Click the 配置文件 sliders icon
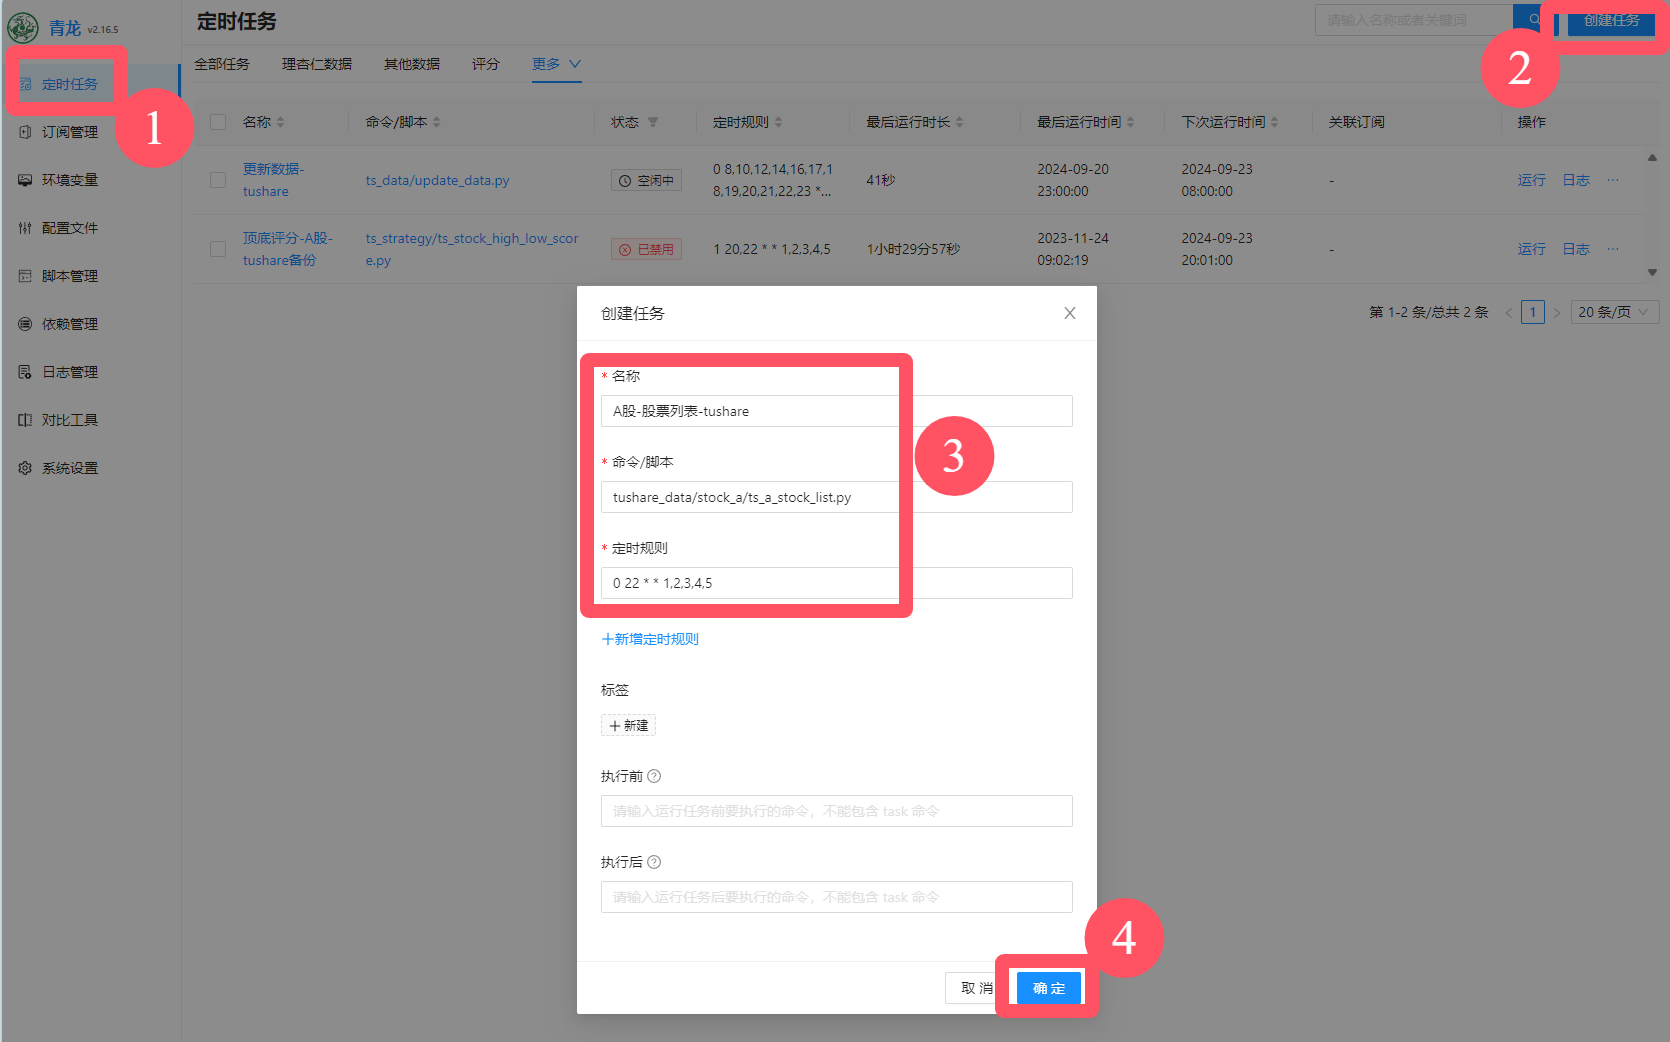 tap(25, 228)
